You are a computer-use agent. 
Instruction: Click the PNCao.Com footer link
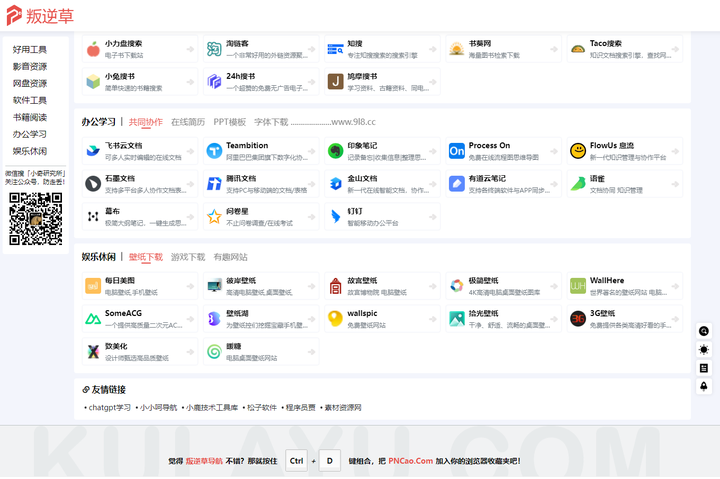[411, 461]
